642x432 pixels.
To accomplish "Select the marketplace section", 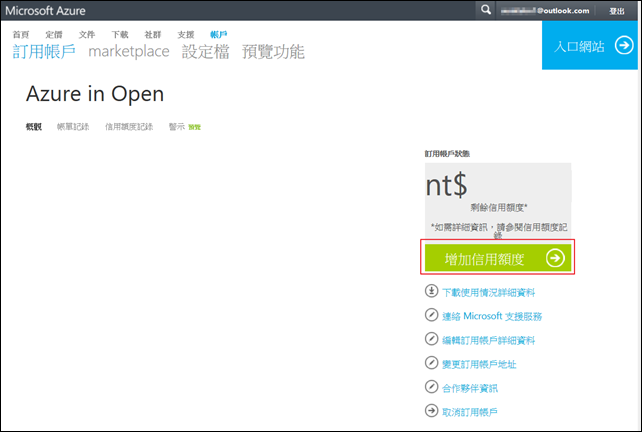I will (x=128, y=51).
